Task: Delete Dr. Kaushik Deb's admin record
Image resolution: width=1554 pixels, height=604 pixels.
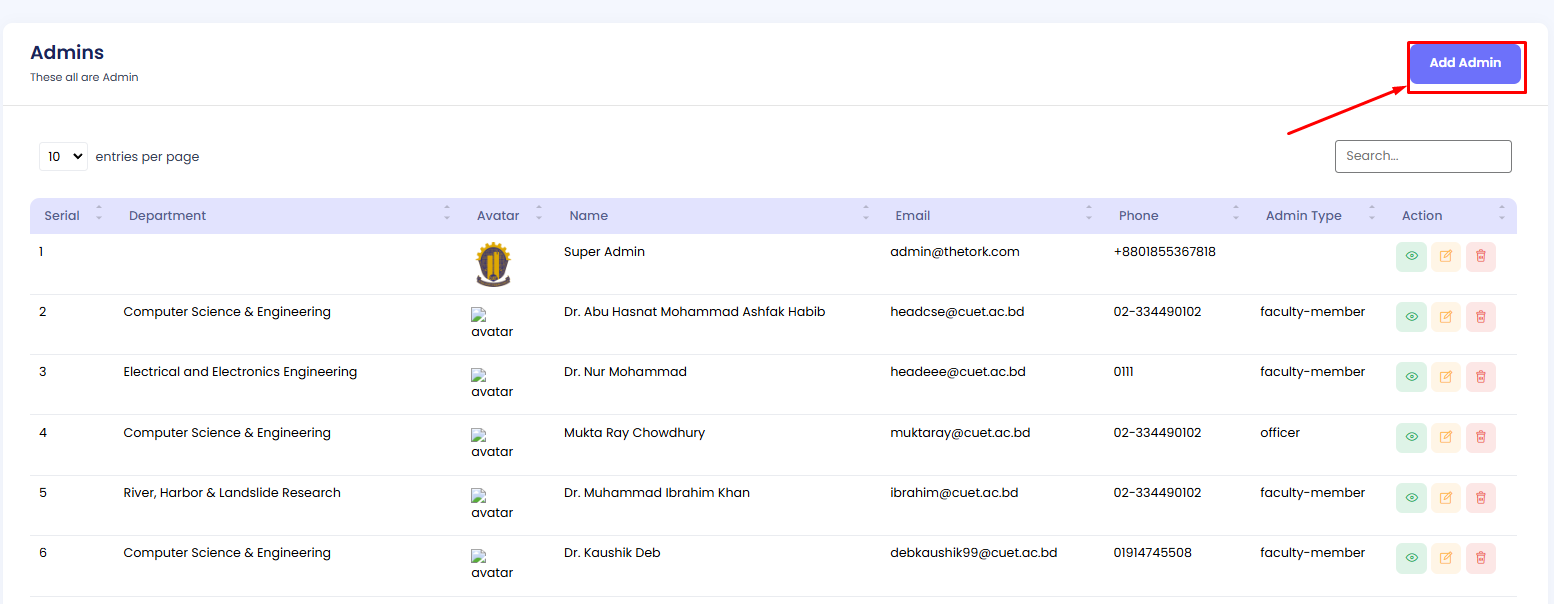Action: [x=1480, y=558]
